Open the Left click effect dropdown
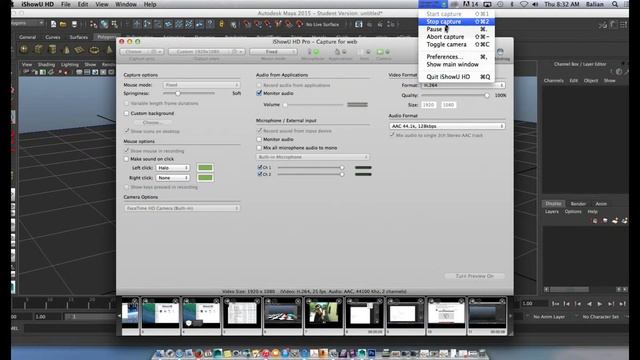 173,168
